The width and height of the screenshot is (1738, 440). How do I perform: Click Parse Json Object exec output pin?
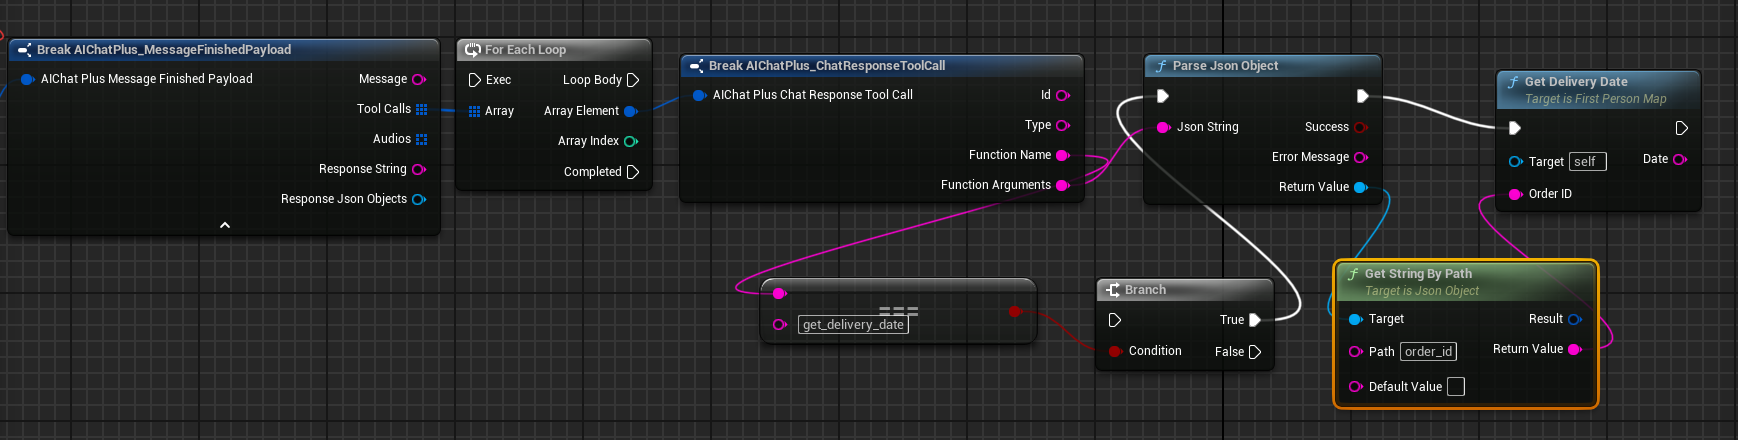[1362, 96]
